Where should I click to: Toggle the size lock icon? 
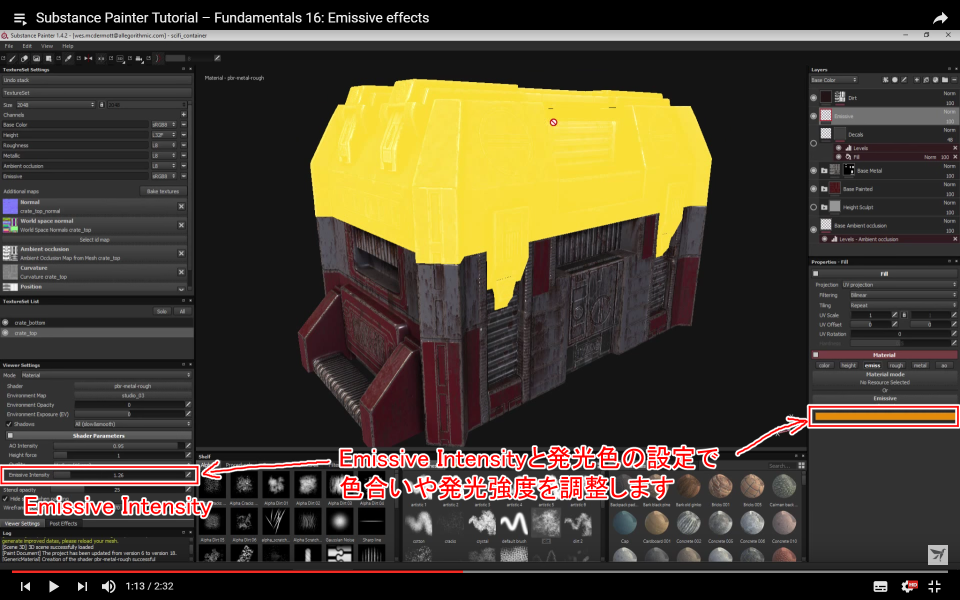click(102, 105)
